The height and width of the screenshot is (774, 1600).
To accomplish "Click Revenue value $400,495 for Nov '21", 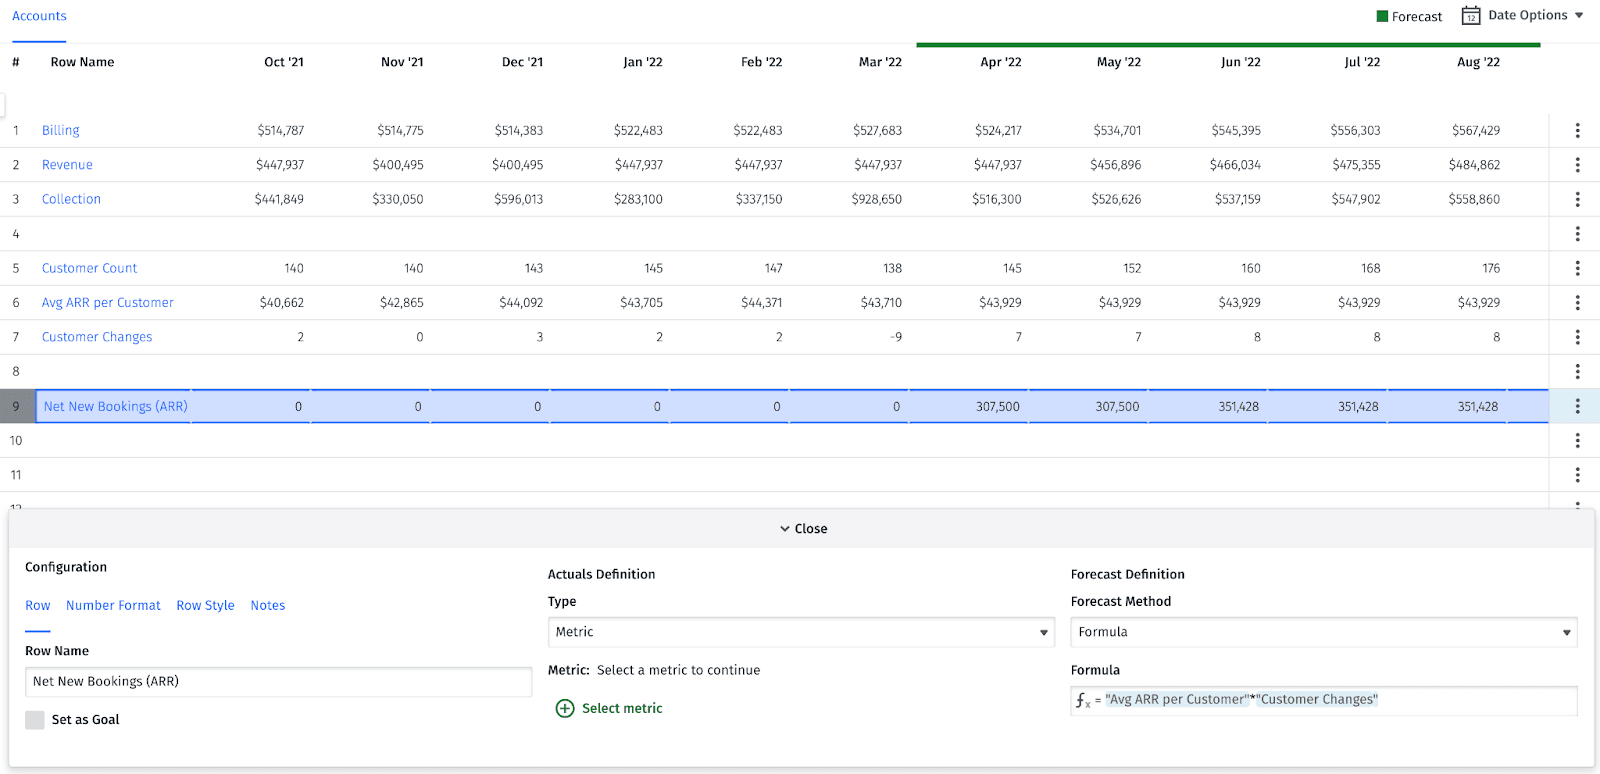I will click(398, 165).
